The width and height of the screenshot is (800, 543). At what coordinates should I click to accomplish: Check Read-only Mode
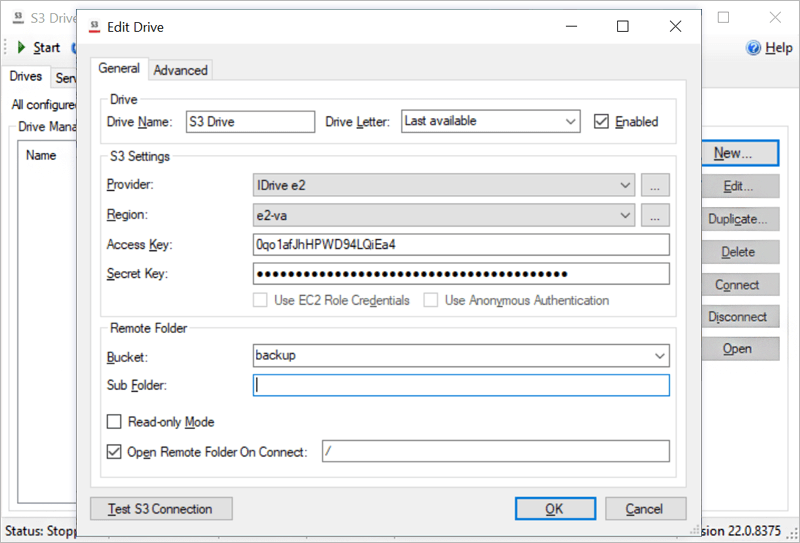[114, 422]
